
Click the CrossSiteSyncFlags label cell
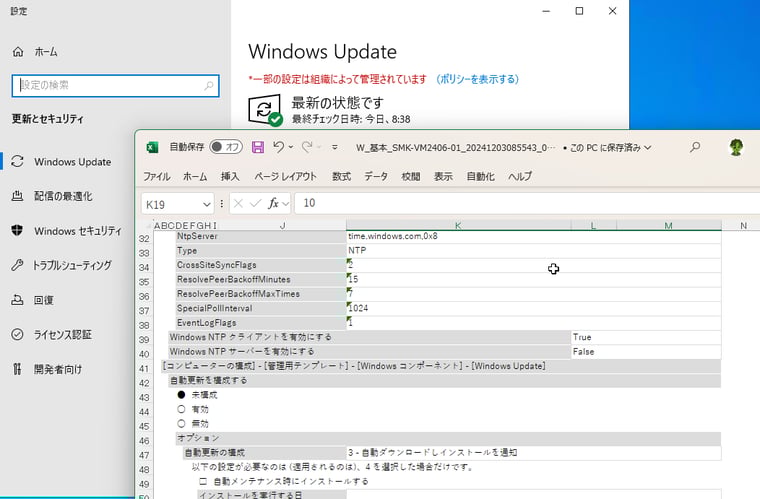click(x=261, y=265)
